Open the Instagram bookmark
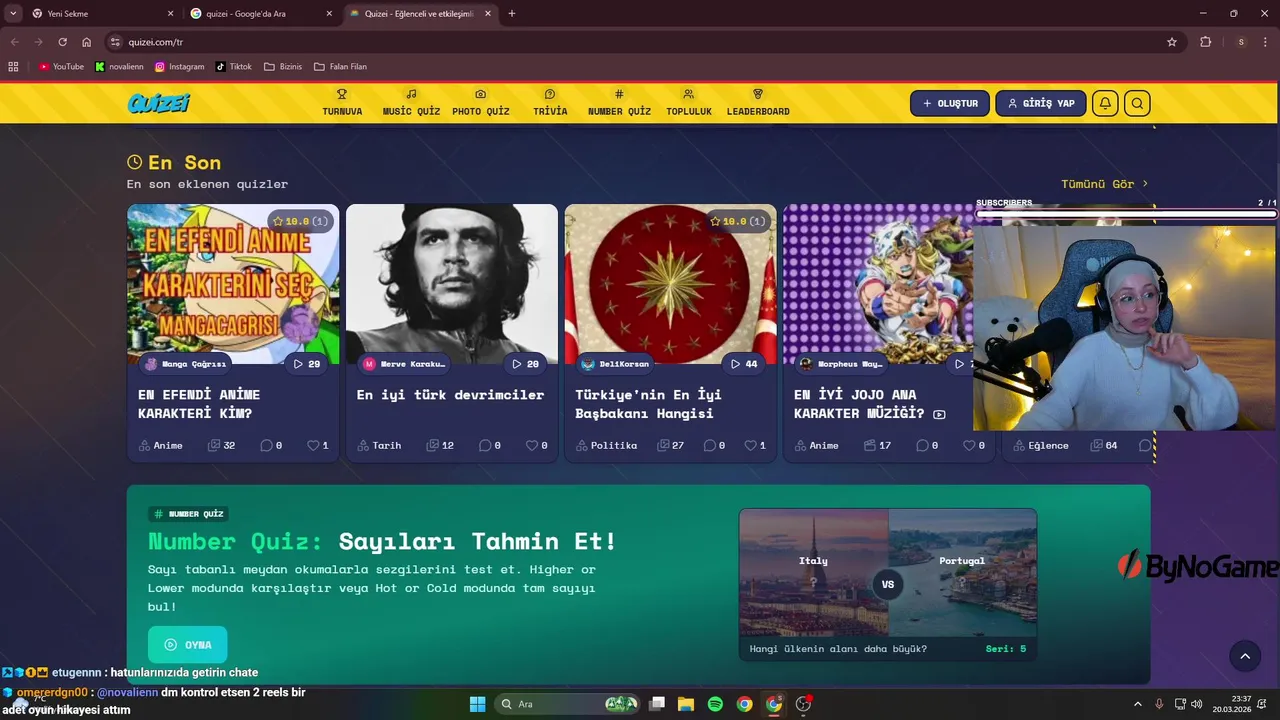This screenshot has width=1280, height=720. [180, 67]
